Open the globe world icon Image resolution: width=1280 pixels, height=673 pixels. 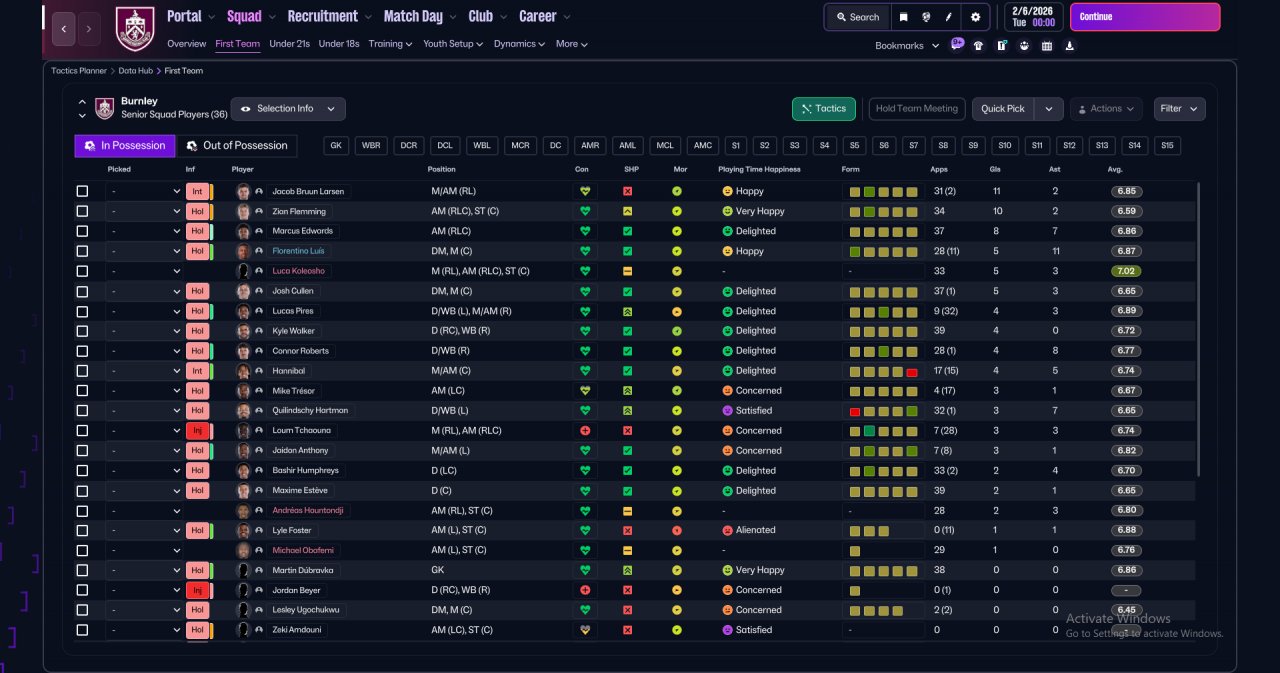click(x=927, y=17)
